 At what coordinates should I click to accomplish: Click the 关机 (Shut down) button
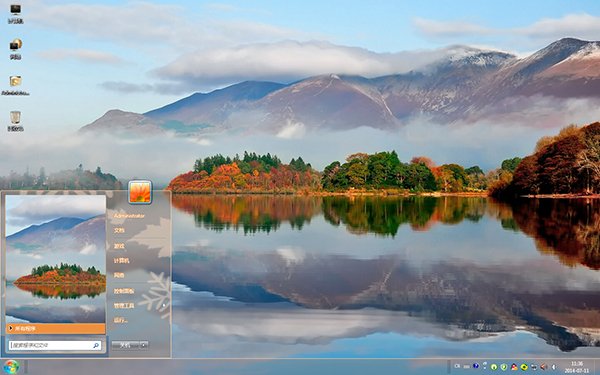point(125,346)
